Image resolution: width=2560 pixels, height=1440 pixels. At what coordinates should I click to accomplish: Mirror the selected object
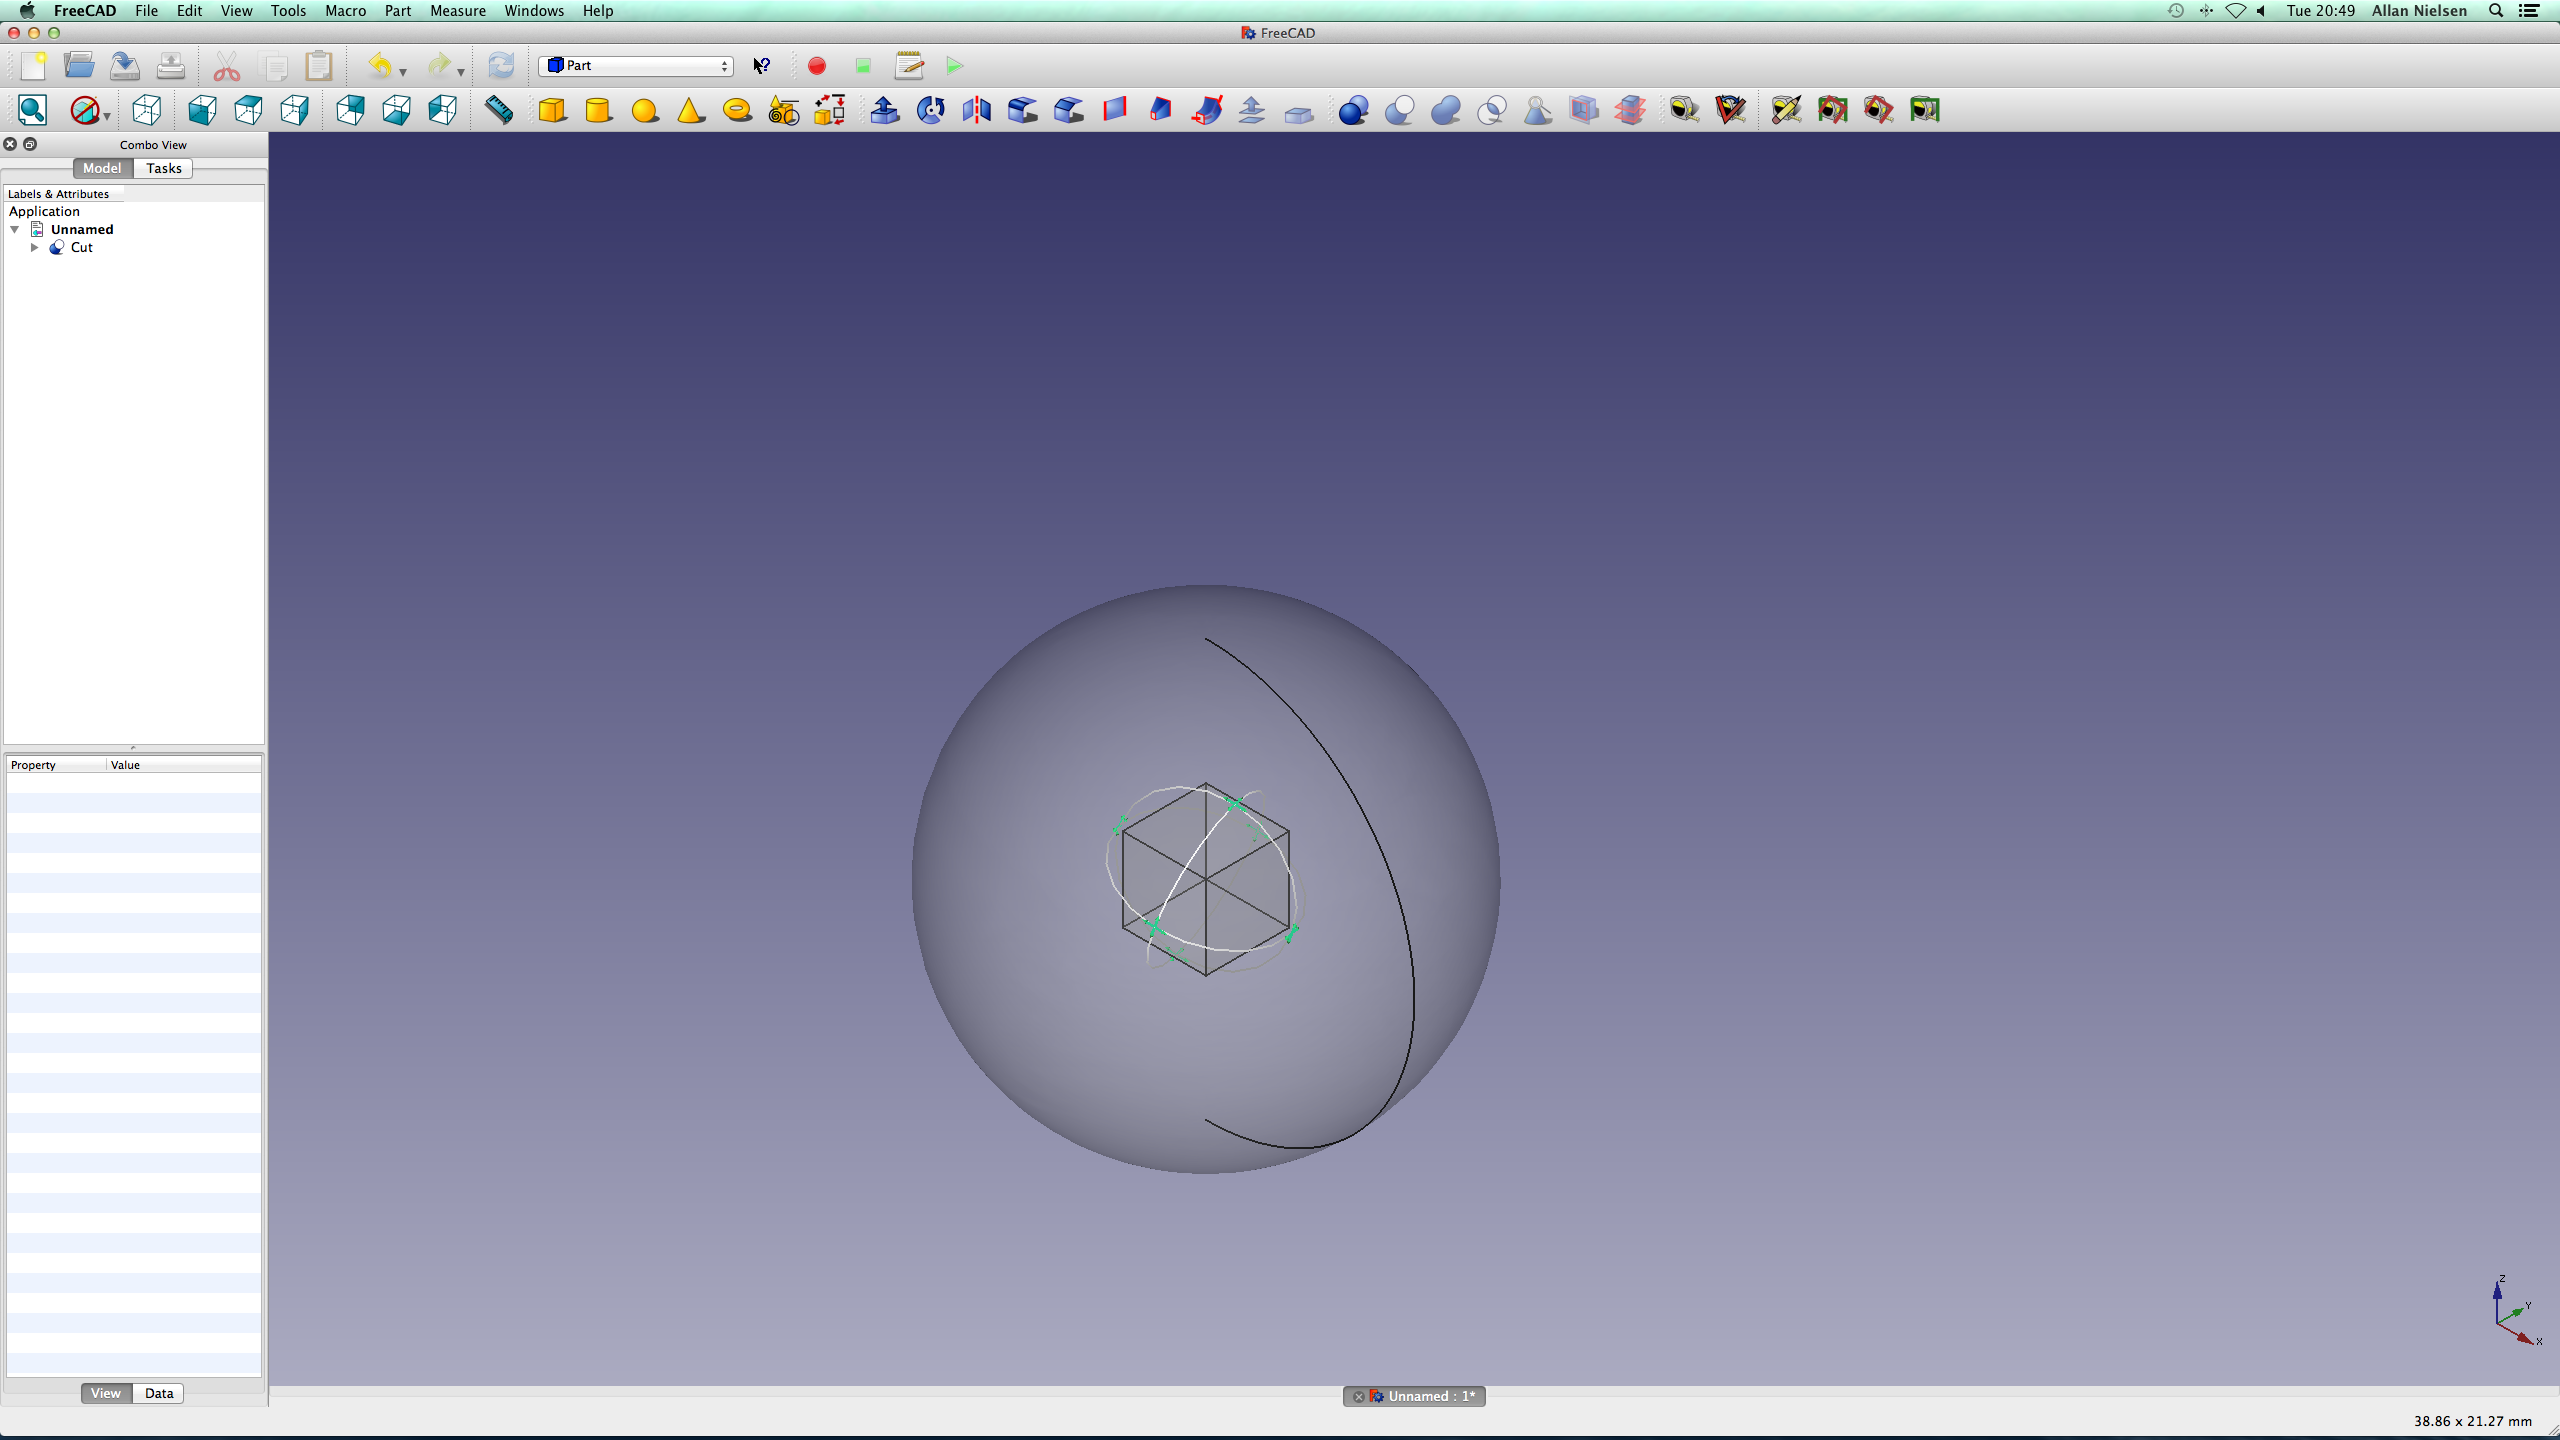977,110
